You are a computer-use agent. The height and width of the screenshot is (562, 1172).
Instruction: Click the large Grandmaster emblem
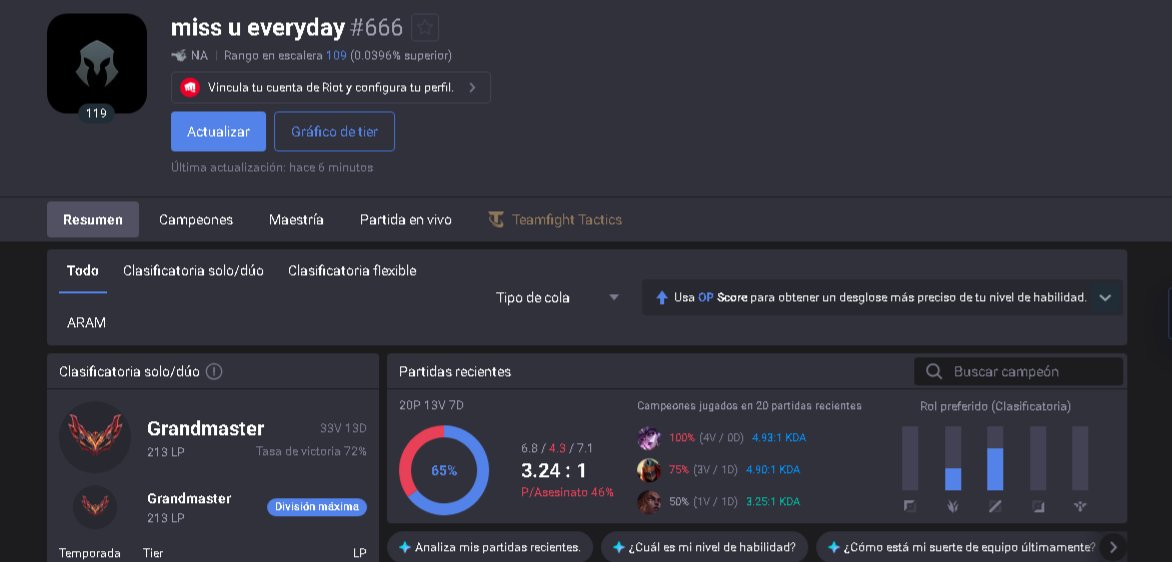[95, 436]
